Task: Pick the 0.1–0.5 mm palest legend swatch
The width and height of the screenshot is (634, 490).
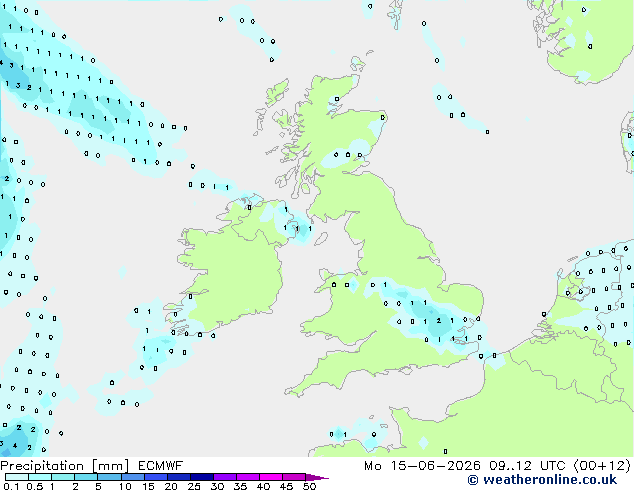Action: coord(17,477)
